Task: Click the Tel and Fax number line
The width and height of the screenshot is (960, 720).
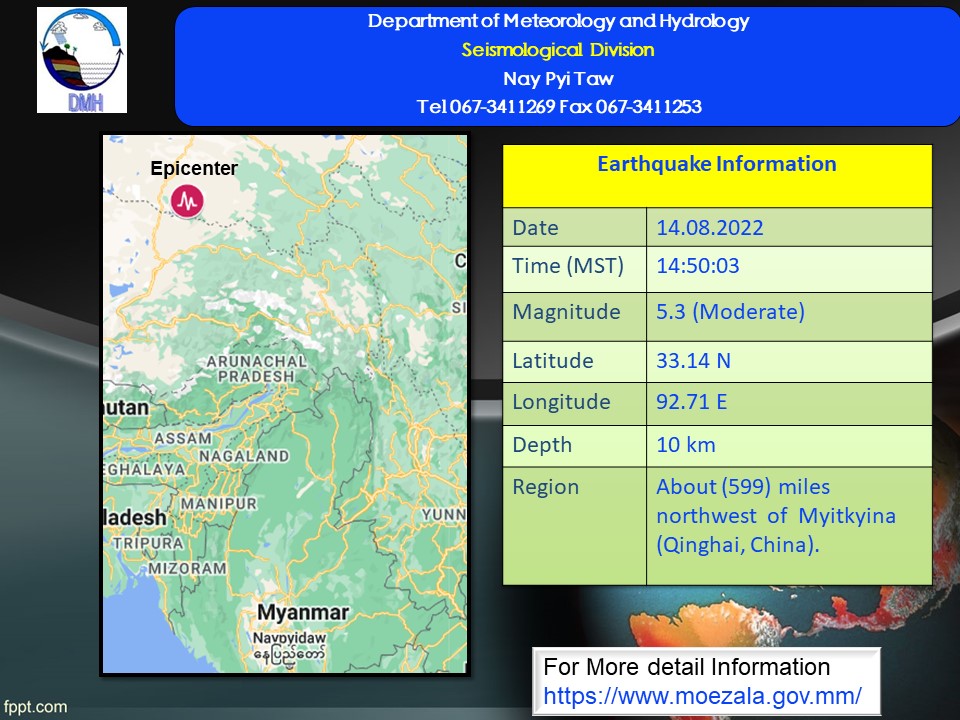Action: (x=558, y=107)
